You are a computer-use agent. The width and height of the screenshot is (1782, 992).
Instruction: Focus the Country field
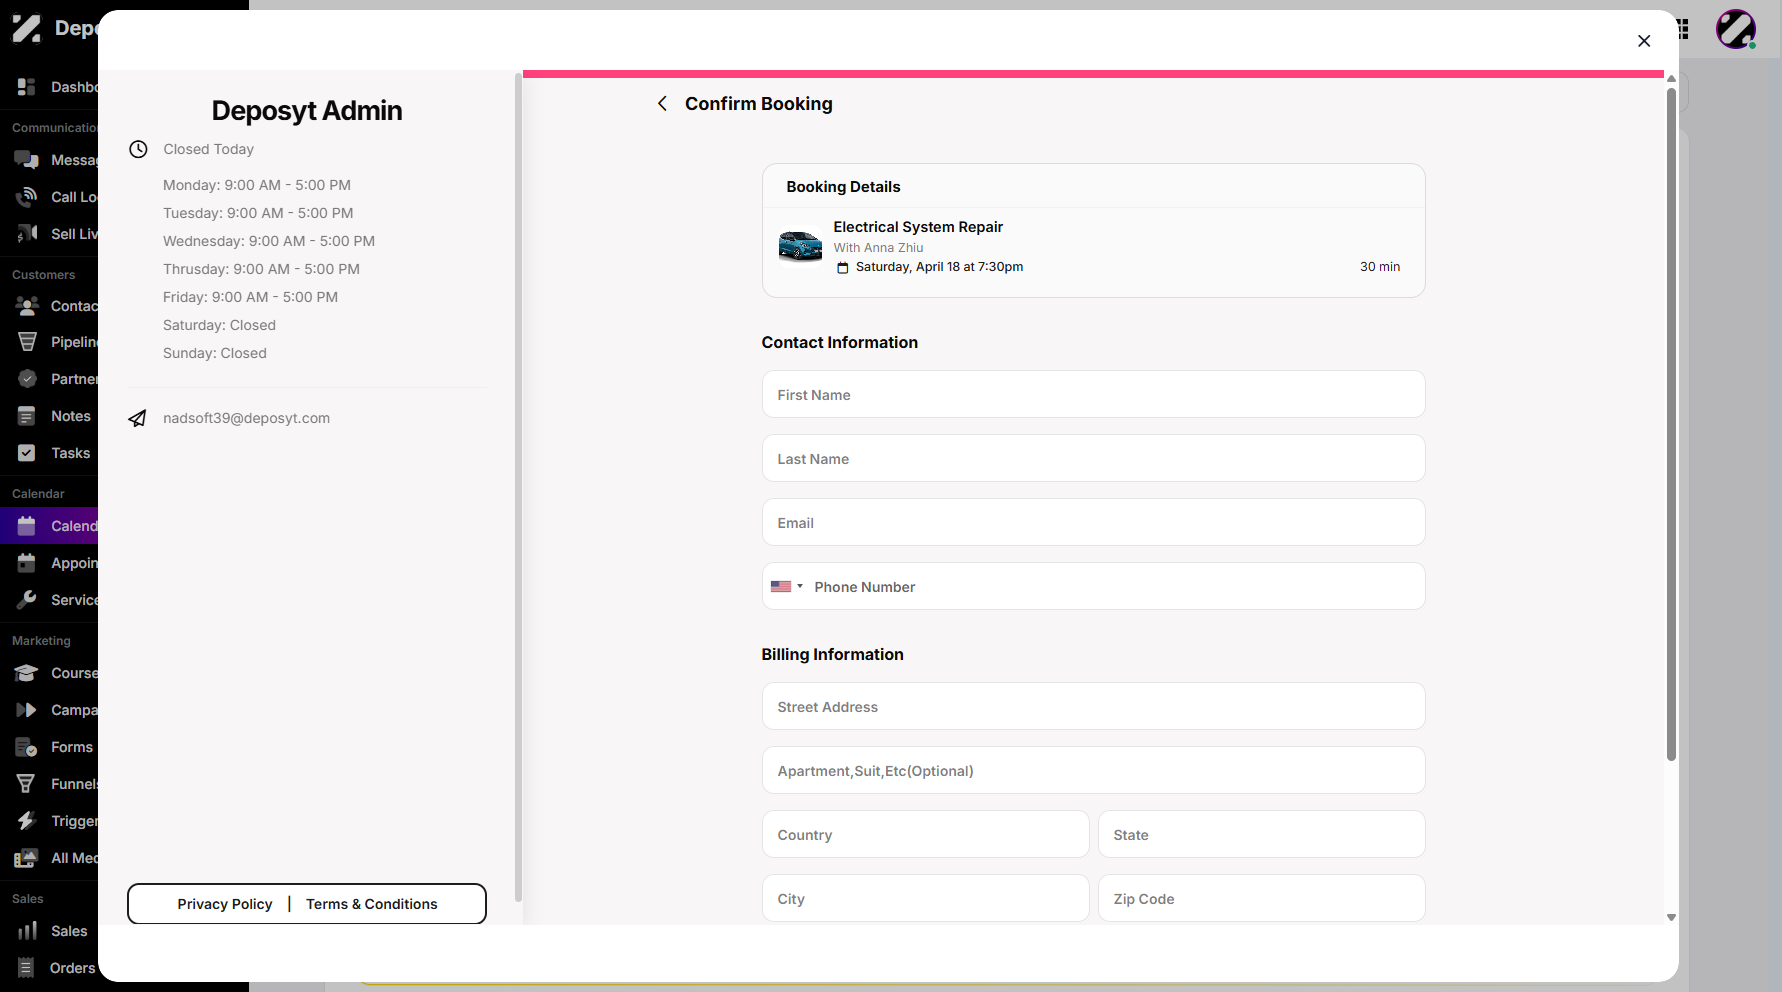click(x=925, y=835)
